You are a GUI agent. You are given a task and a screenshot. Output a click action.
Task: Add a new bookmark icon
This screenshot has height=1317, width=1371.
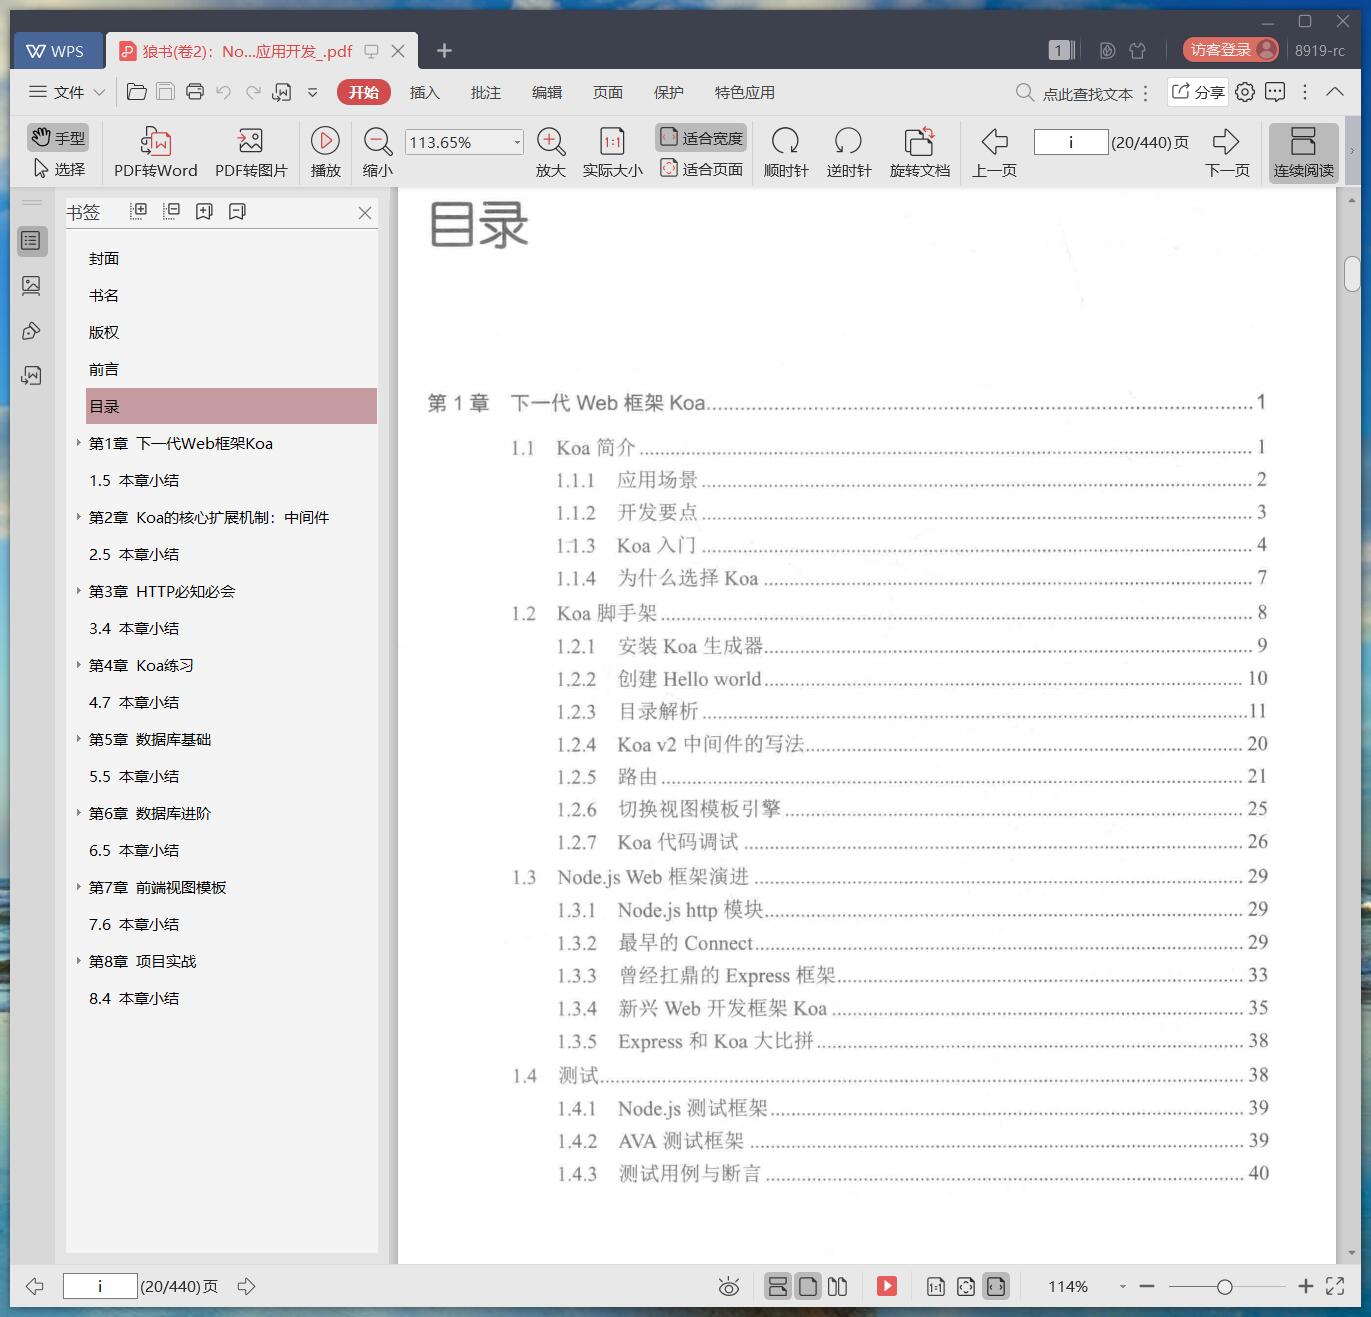click(204, 211)
